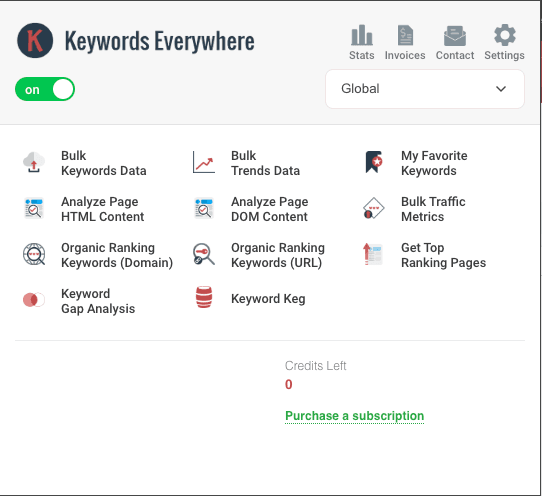The image size is (542, 496).
Task: Open the Bulk Trends Data link
Action: [265, 163]
